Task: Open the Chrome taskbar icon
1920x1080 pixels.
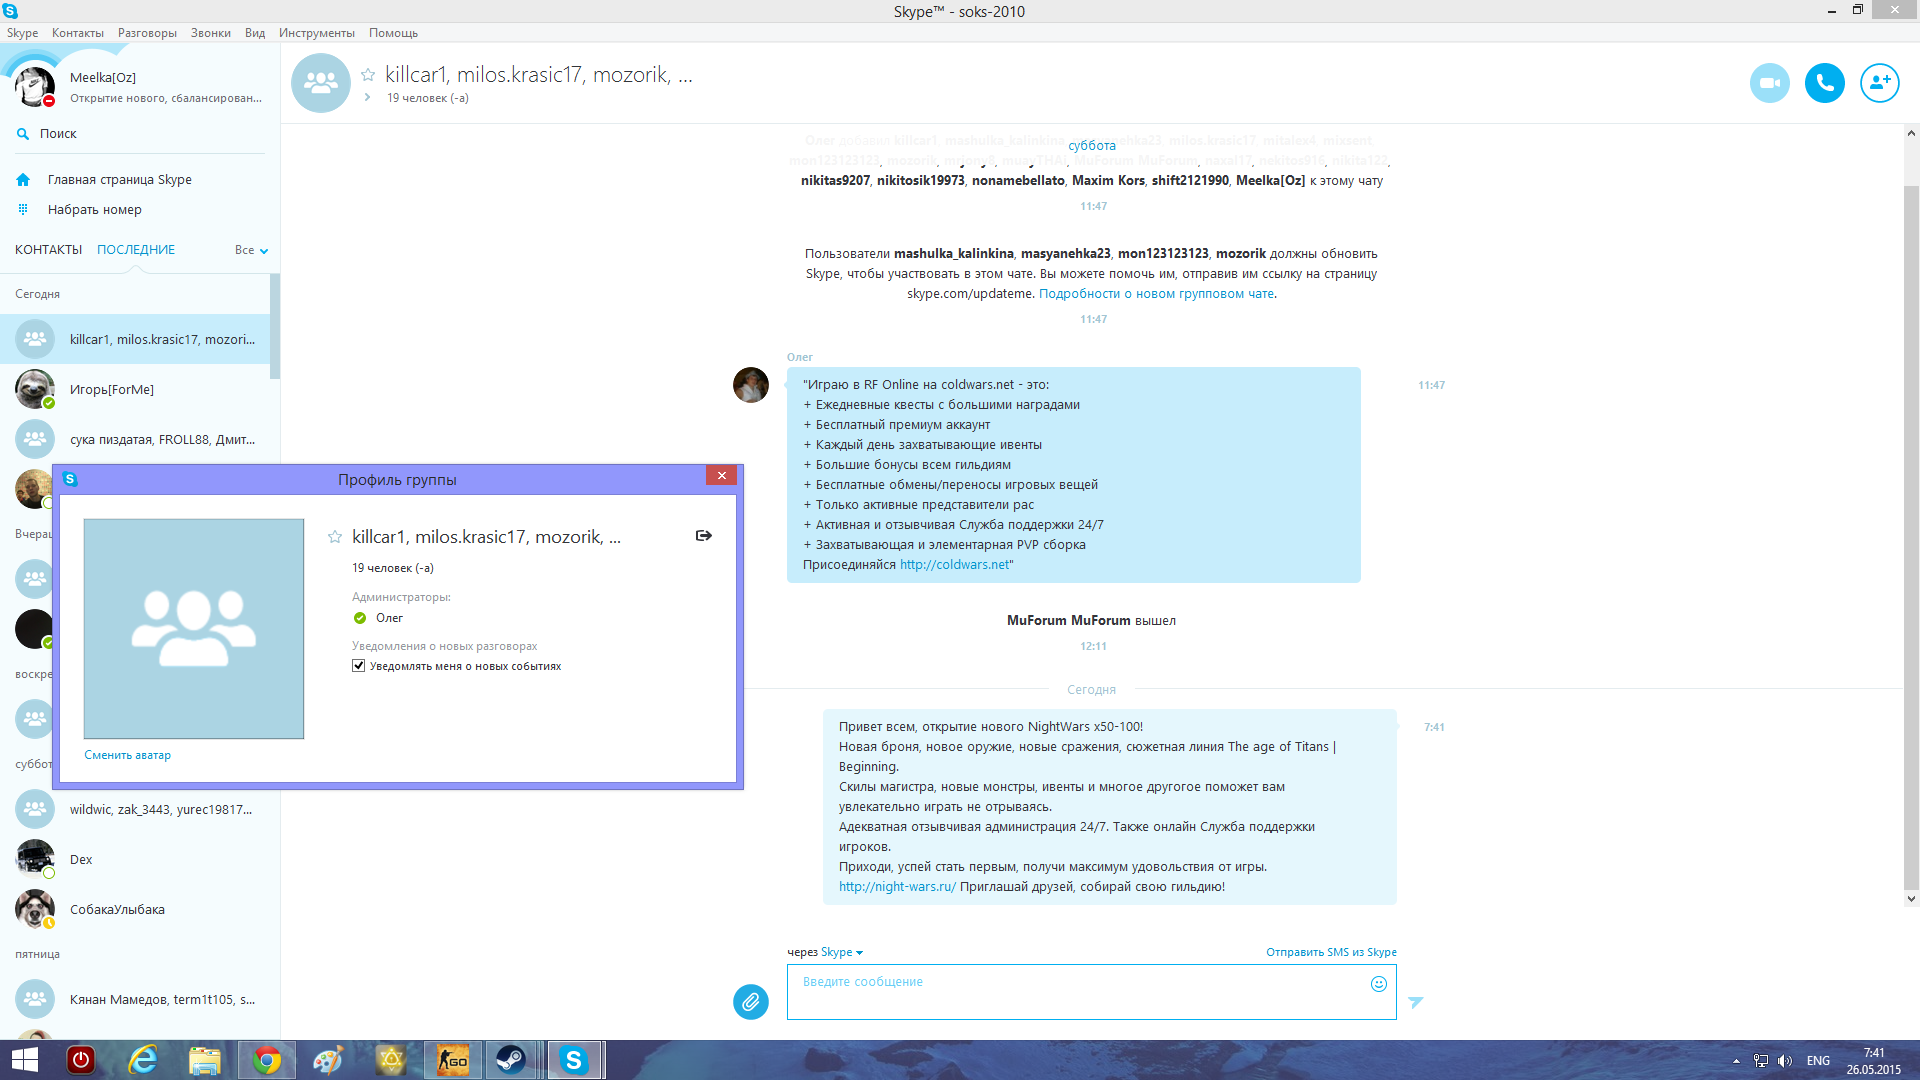Action: 266,1060
